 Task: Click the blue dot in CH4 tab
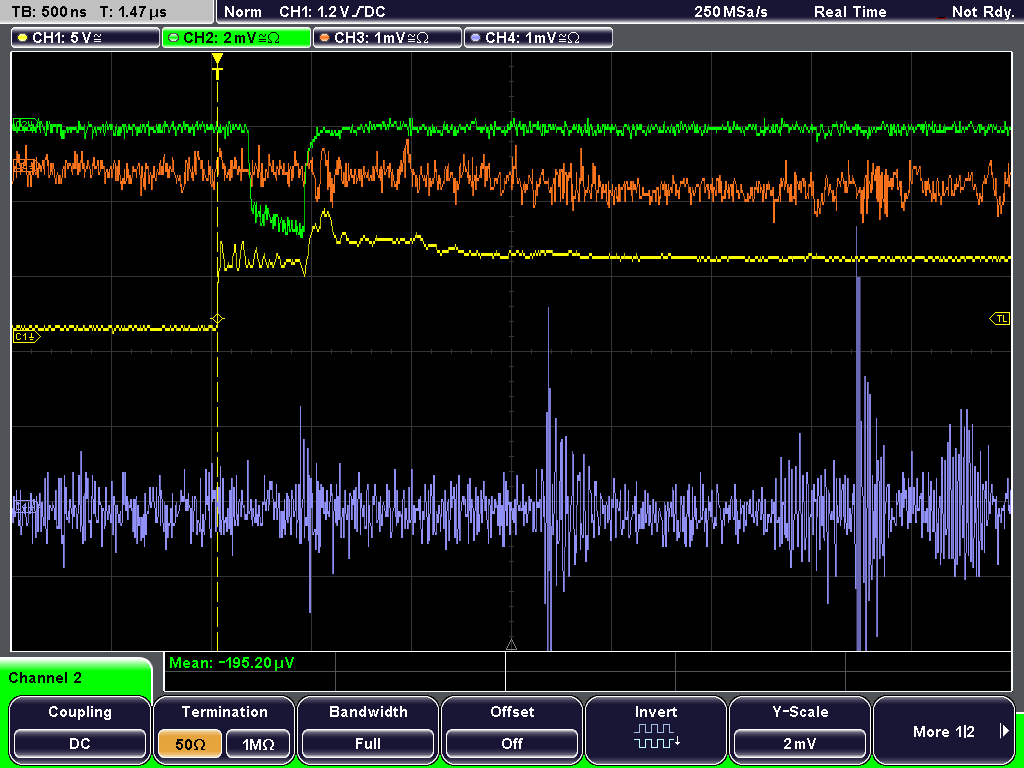475,38
